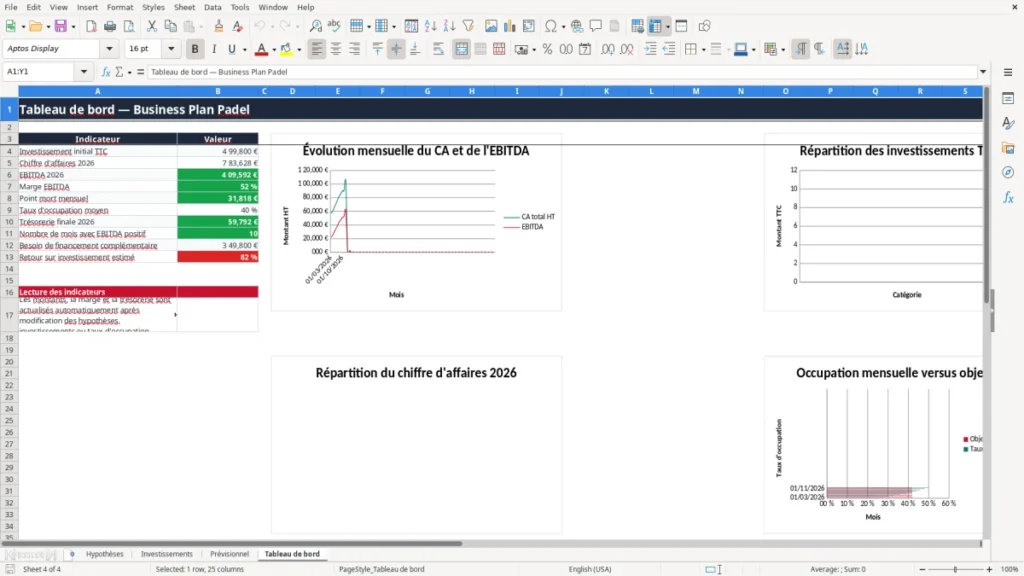This screenshot has width=1024, height=576.
Task: Click the Cut scissors icon
Action: point(152,26)
